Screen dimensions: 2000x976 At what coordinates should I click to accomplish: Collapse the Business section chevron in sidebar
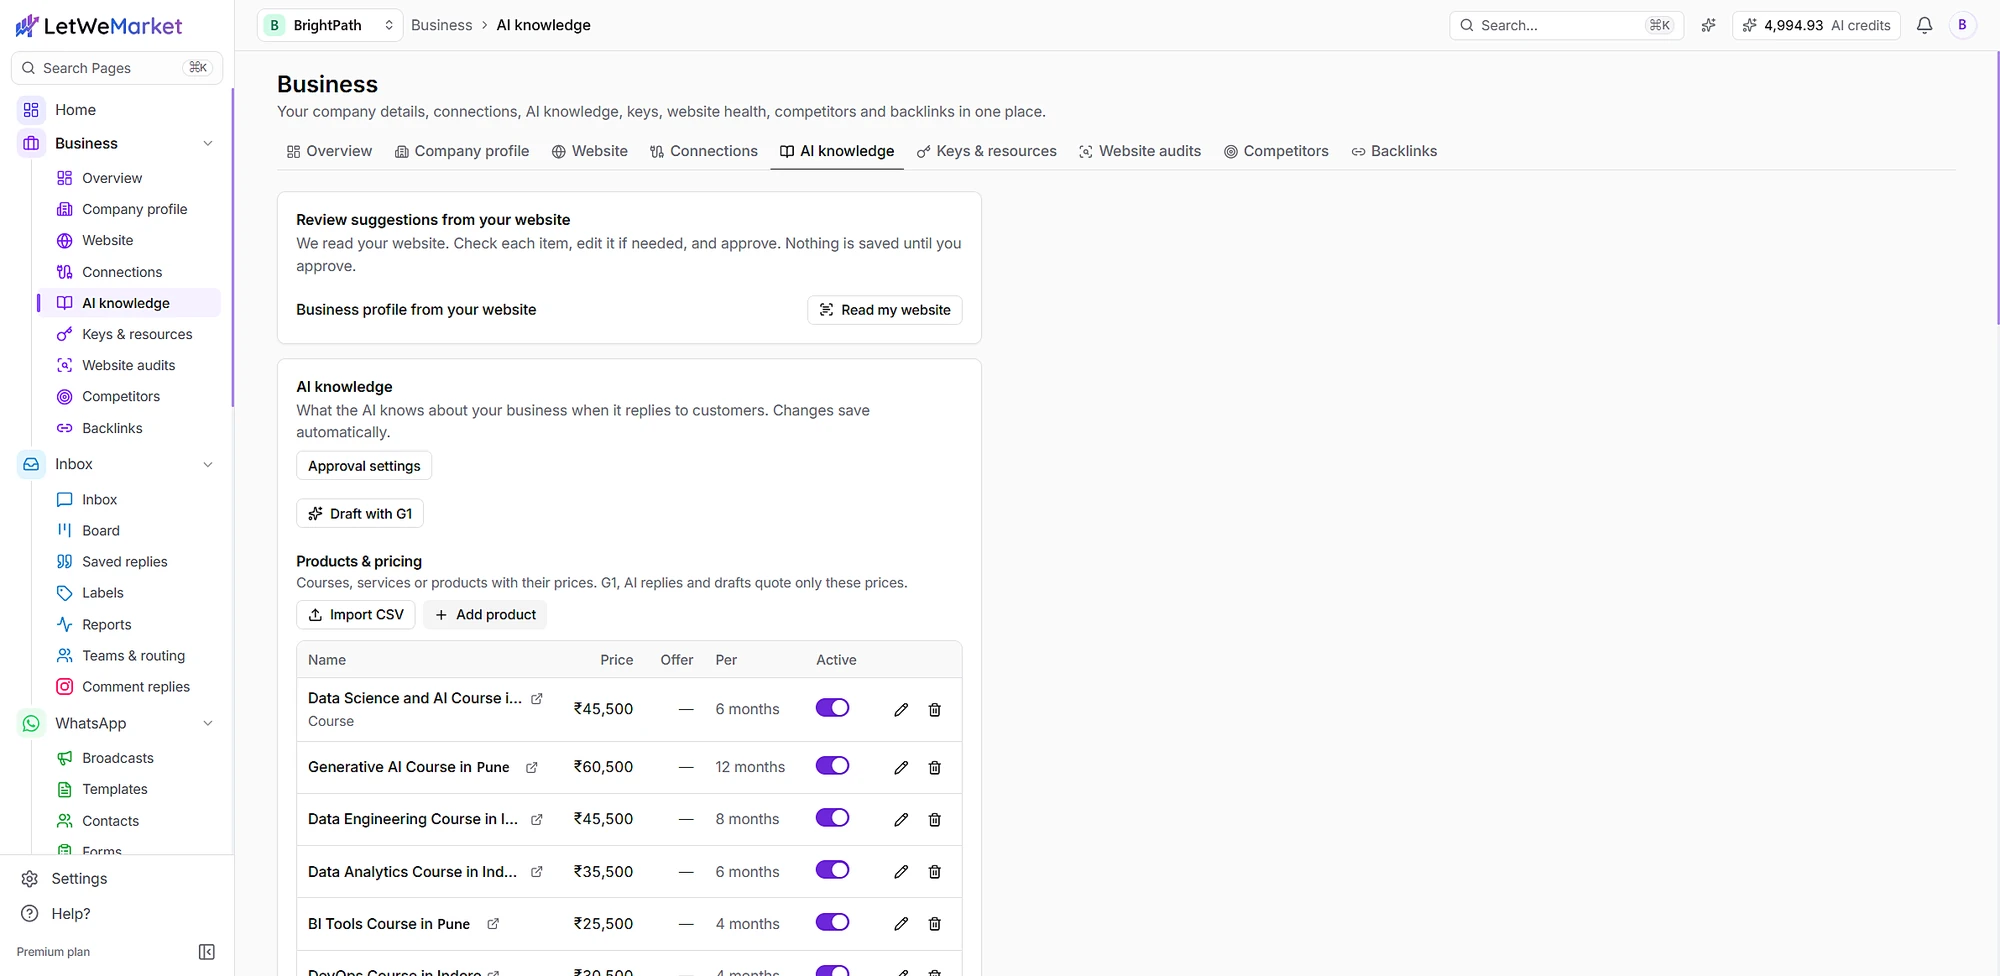pyautogui.click(x=208, y=144)
